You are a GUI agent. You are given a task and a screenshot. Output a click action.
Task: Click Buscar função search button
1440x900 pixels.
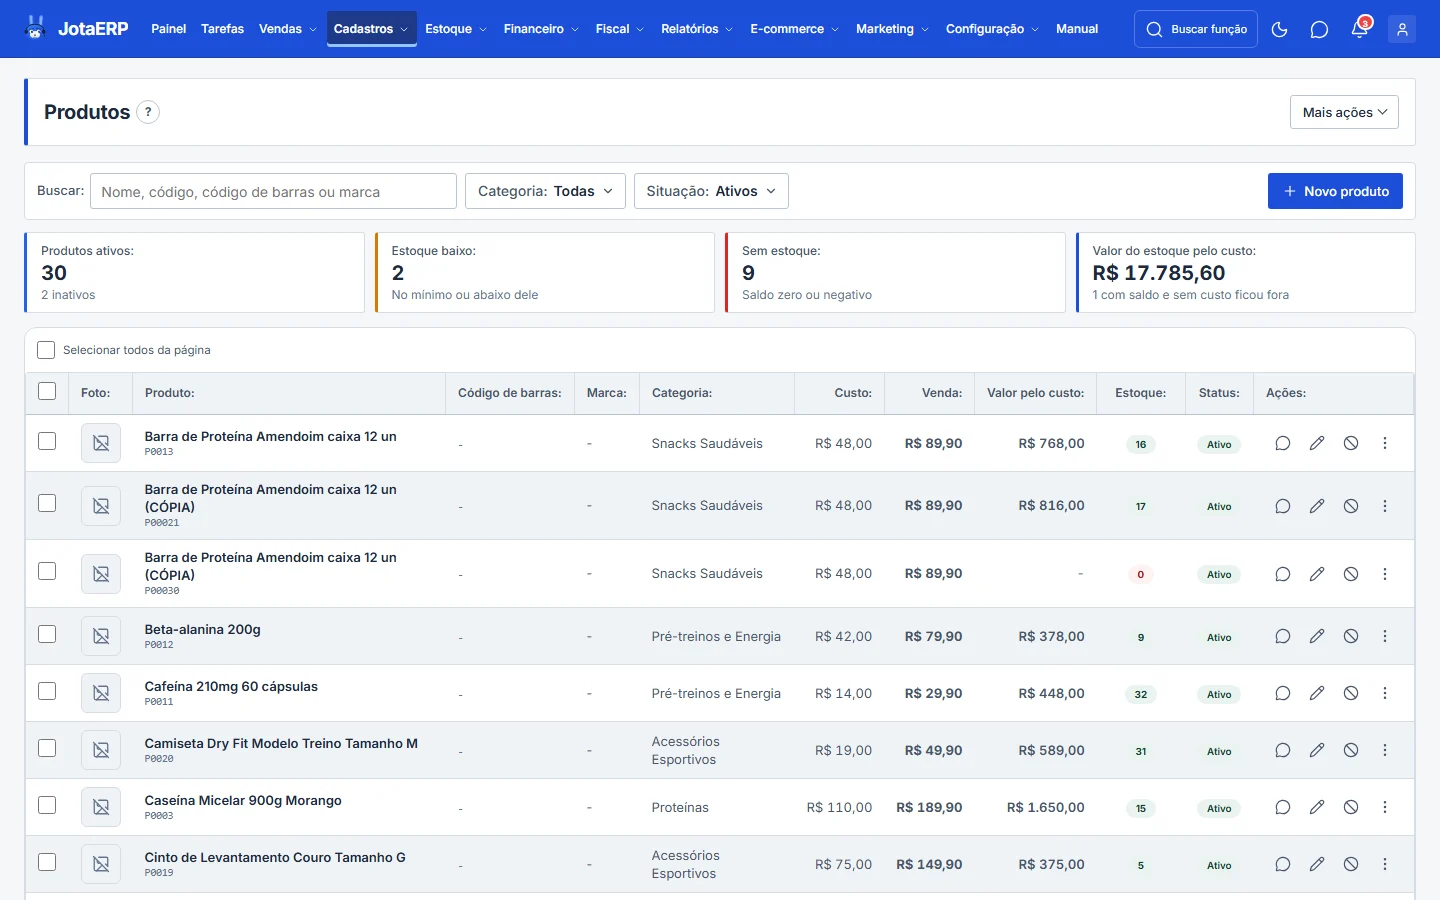(x=1196, y=29)
